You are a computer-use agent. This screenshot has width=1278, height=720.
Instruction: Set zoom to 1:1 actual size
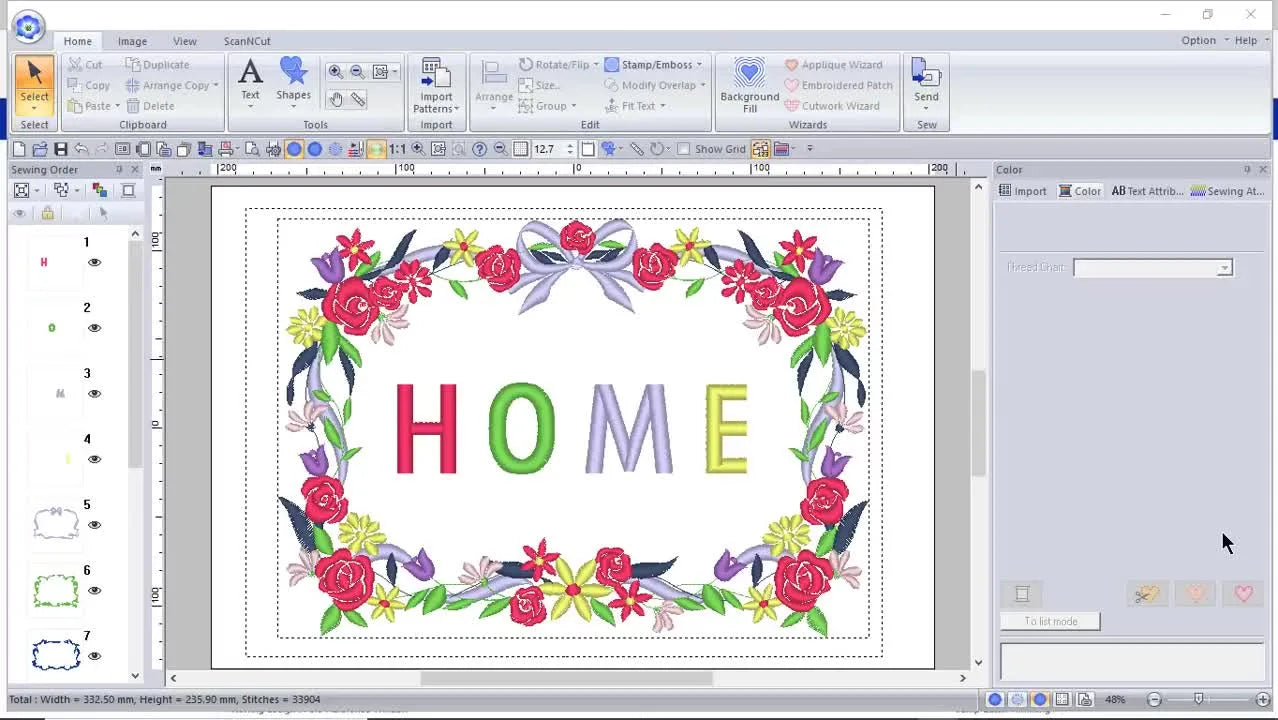point(397,149)
